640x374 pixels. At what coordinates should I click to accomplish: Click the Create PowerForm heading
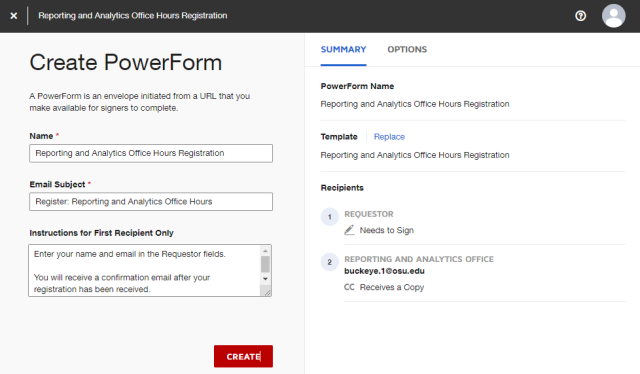(126, 62)
